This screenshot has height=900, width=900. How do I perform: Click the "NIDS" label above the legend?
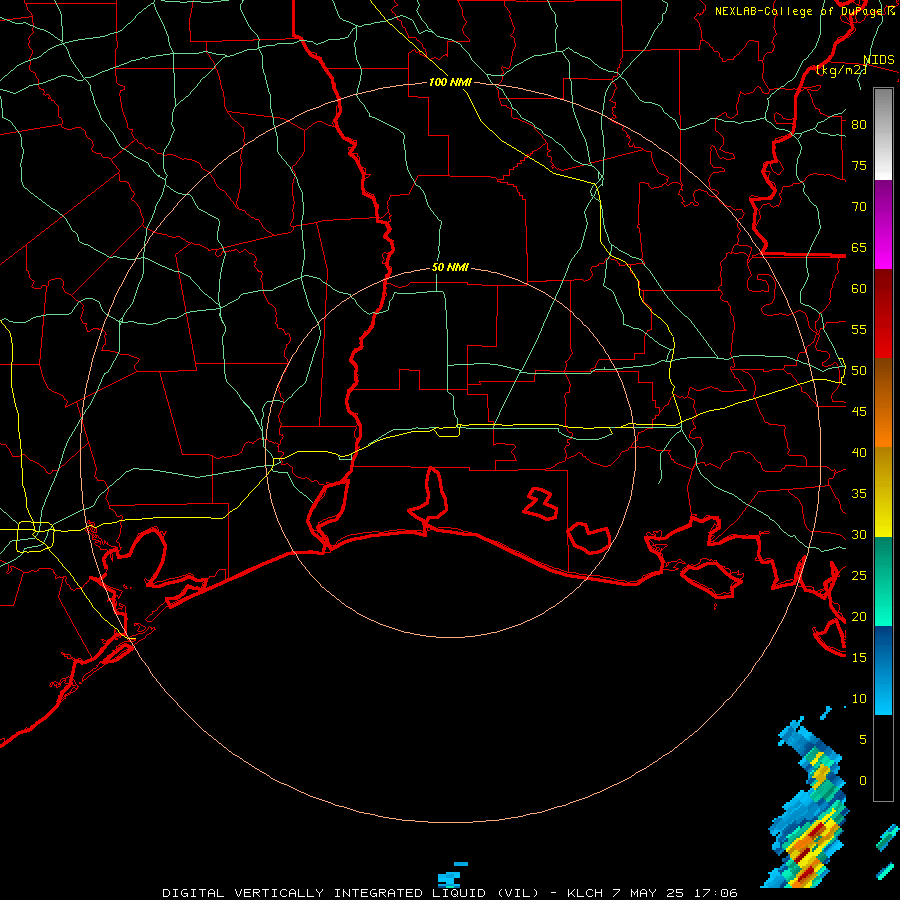coord(878,60)
